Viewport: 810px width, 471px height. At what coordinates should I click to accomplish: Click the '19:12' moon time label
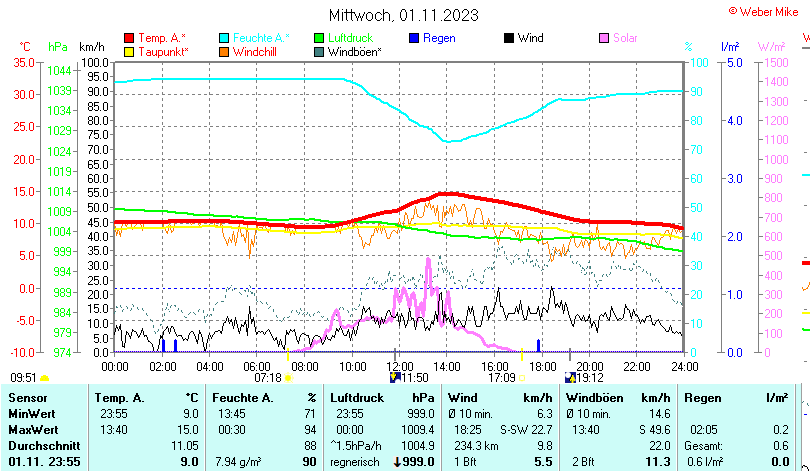click(x=590, y=378)
